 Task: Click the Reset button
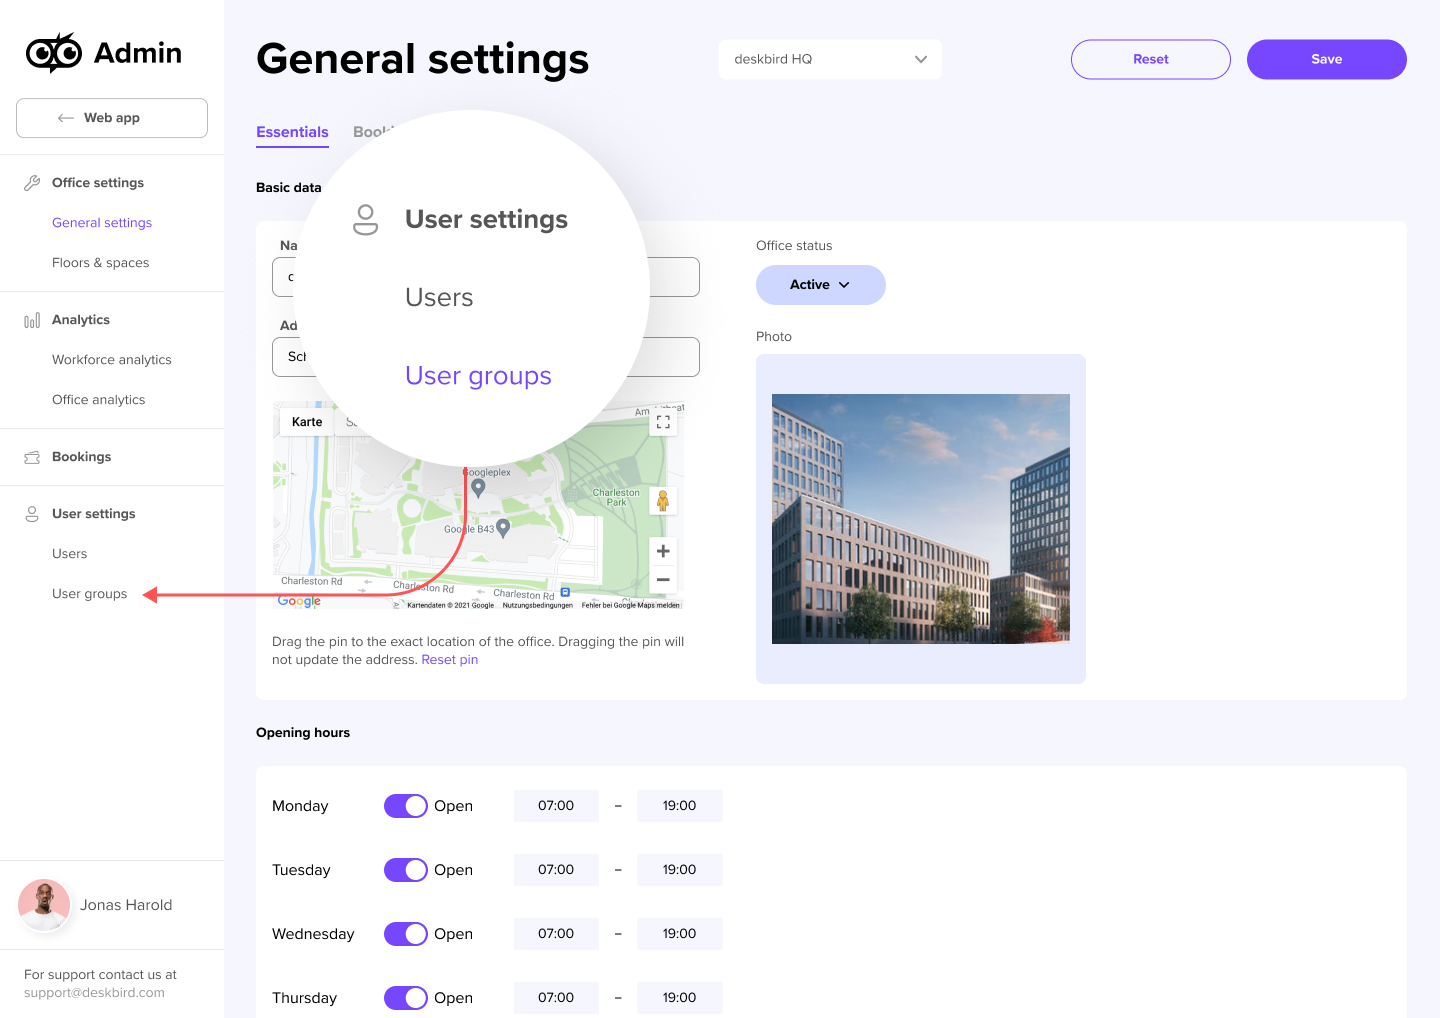click(x=1151, y=59)
